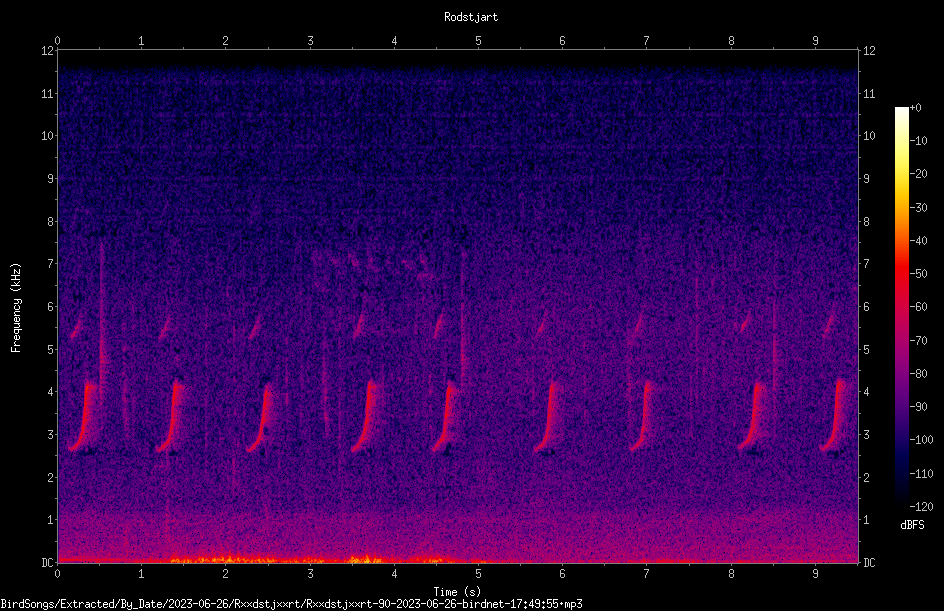The width and height of the screenshot is (944, 611).
Task: Click '7' on the left frequency axis
Action: pyautogui.click(x=50, y=264)
